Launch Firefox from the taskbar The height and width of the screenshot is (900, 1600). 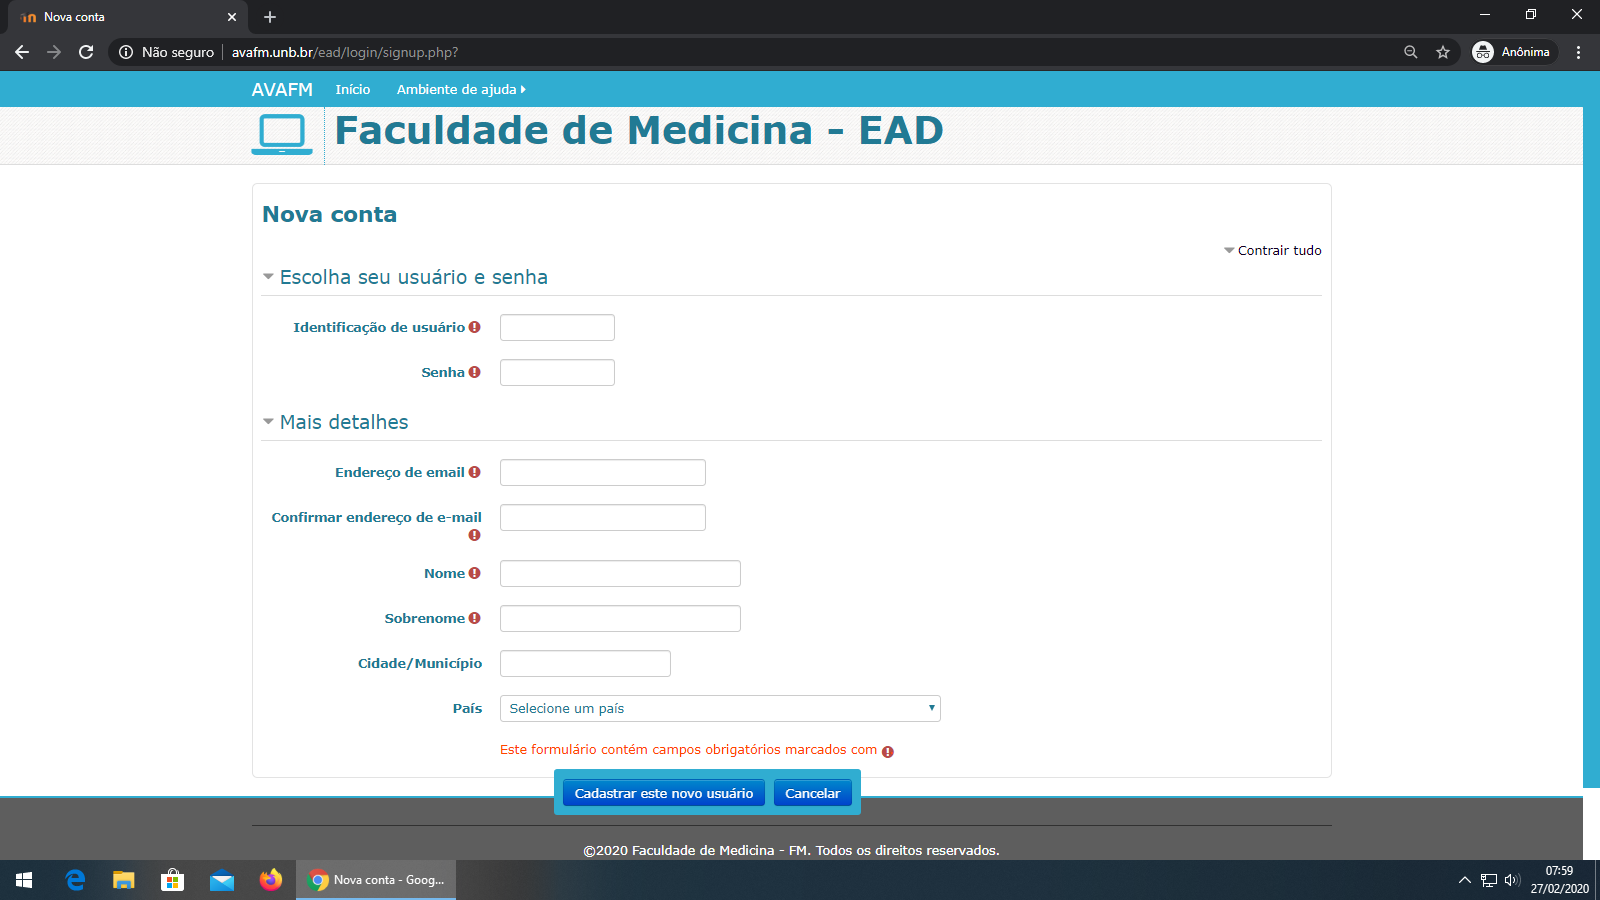(271, 880)
